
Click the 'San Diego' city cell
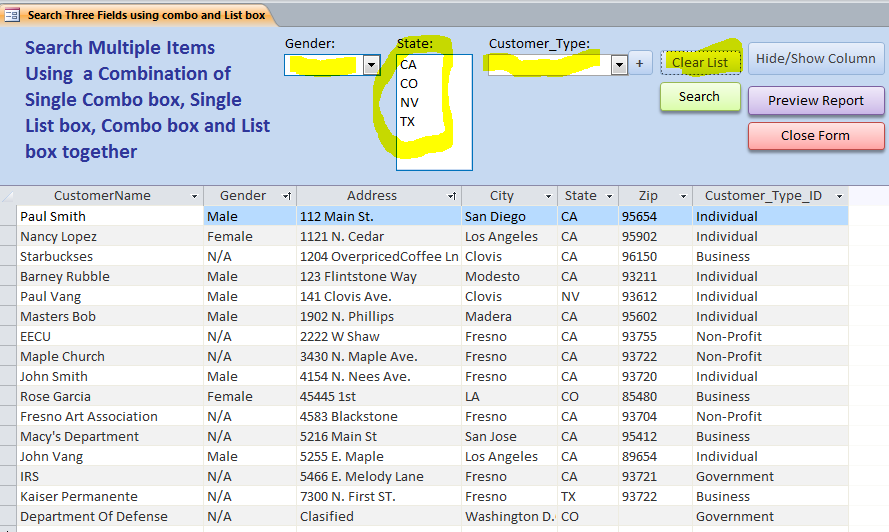point(509,216)
